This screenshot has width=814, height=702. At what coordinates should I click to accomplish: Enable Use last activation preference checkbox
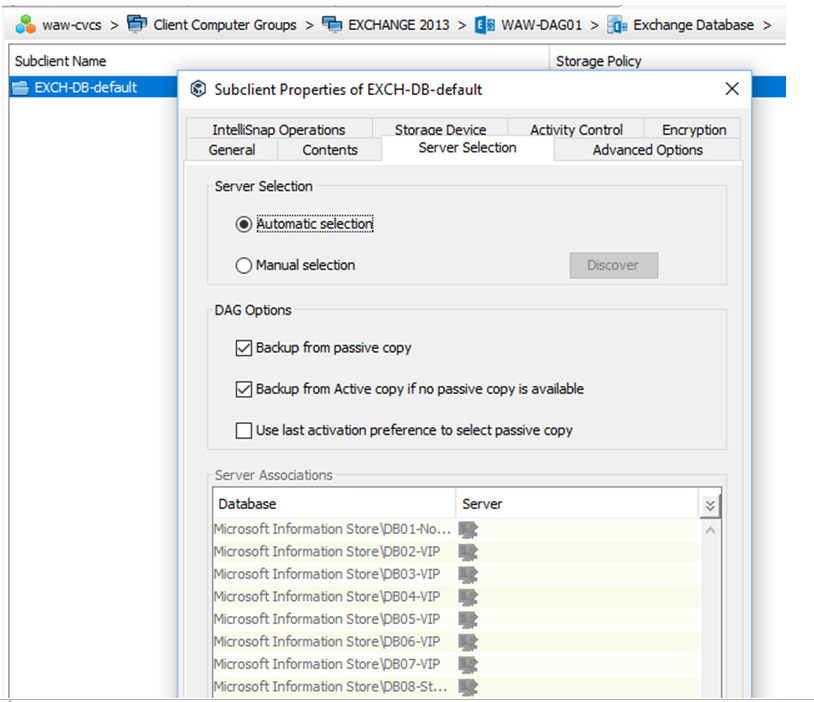pos(243,430)
